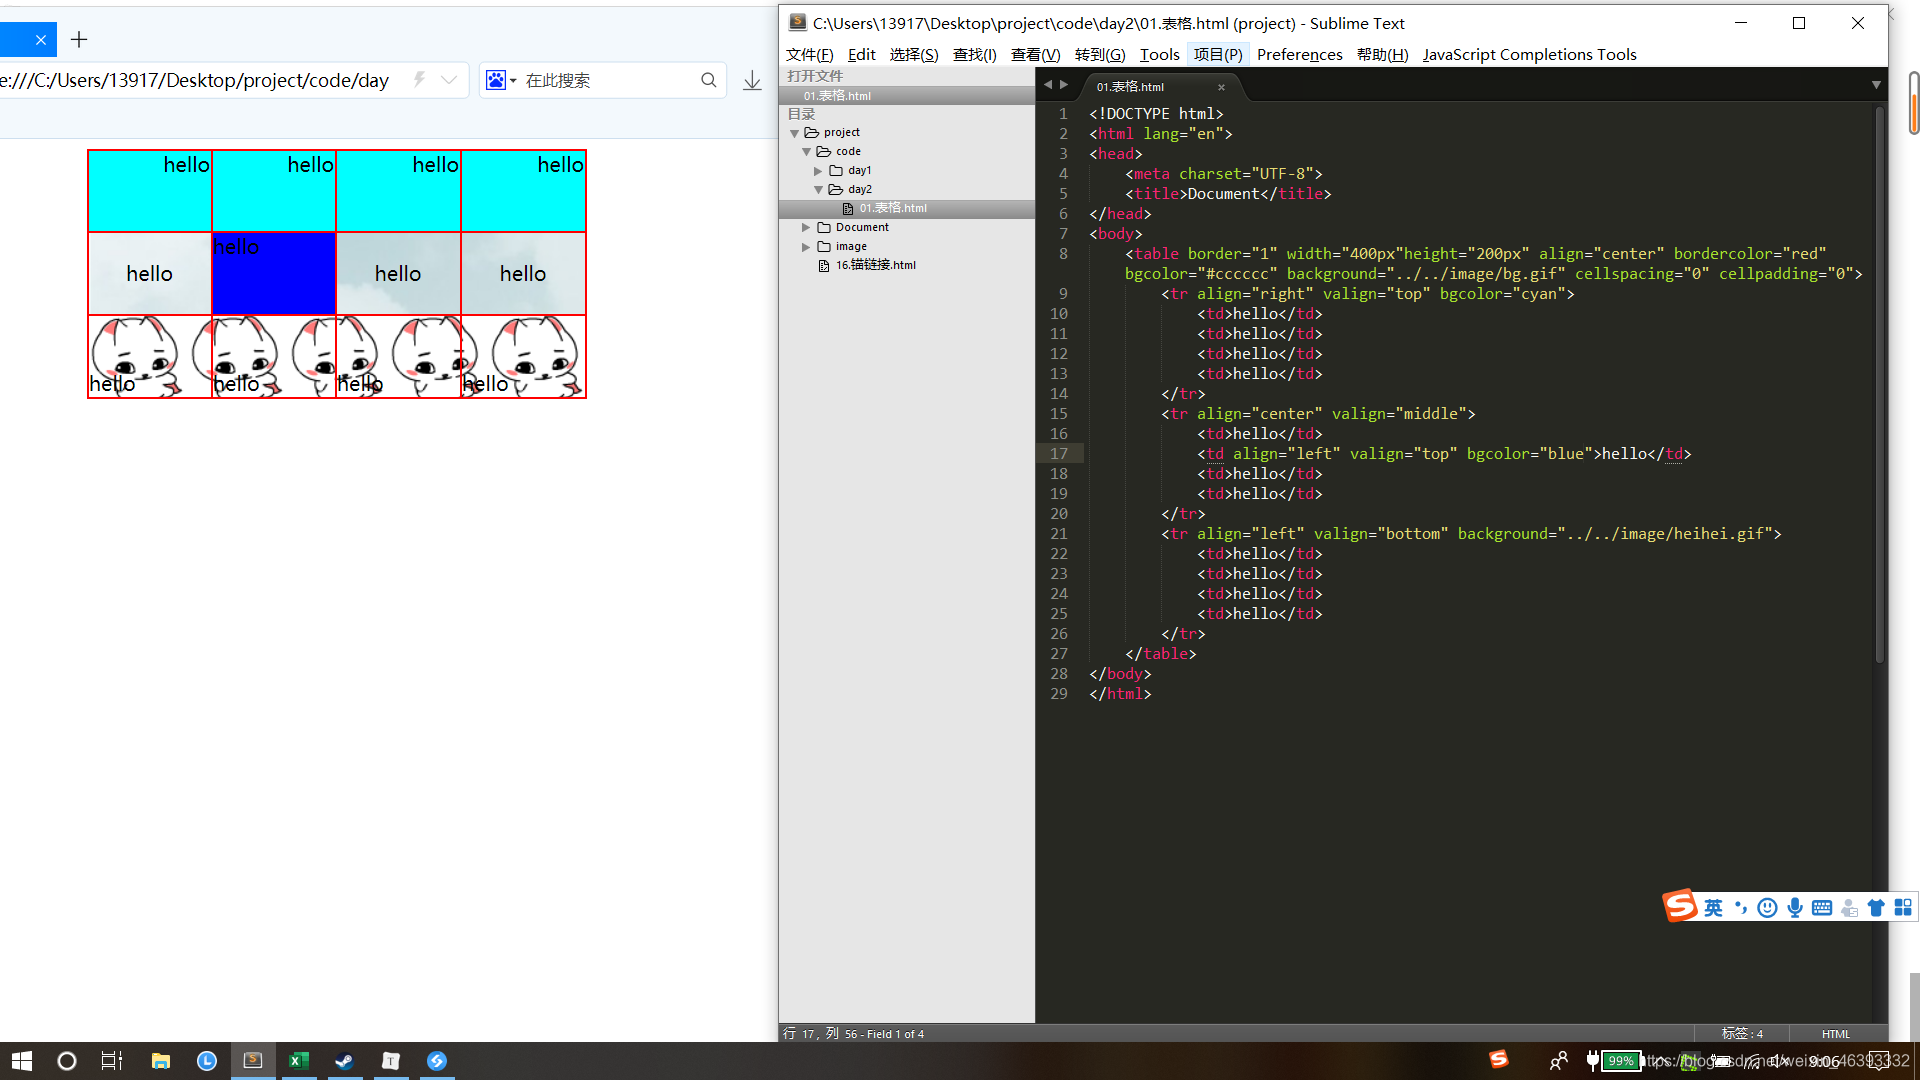The width and height of the screenshot is (1920, 1080).
Task: Click the HTML syntax selector in status bar
Action: [1835, 1034]
